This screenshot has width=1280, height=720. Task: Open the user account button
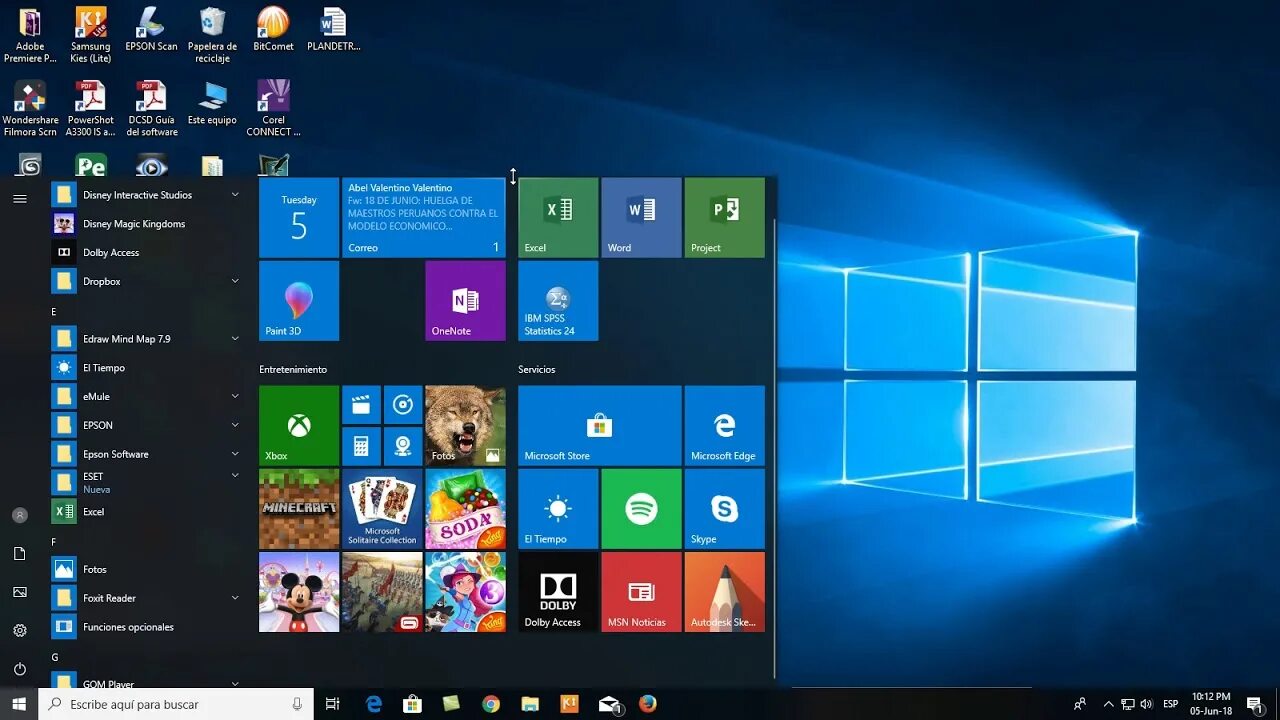pyautogui.click(x=19, y=515)
